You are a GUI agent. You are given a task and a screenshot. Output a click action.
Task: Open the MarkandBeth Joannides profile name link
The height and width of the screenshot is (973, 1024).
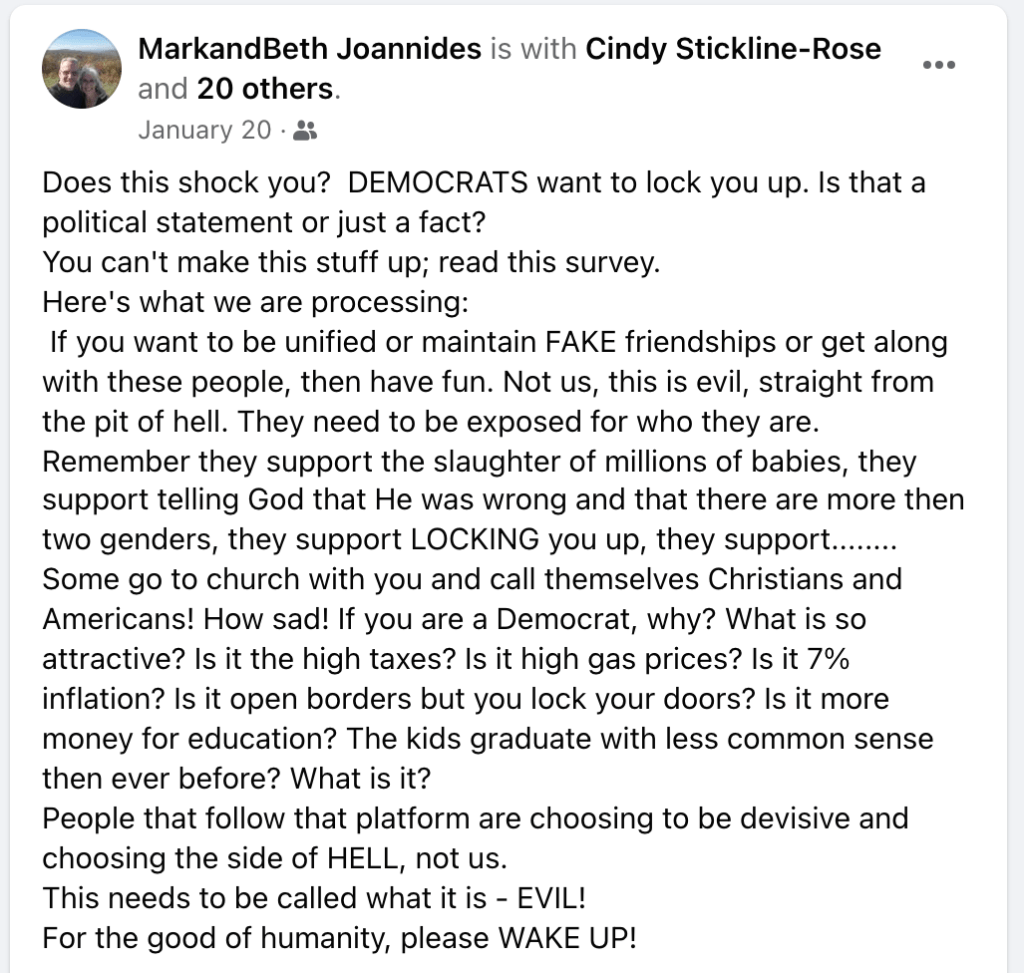click(309, 49)
